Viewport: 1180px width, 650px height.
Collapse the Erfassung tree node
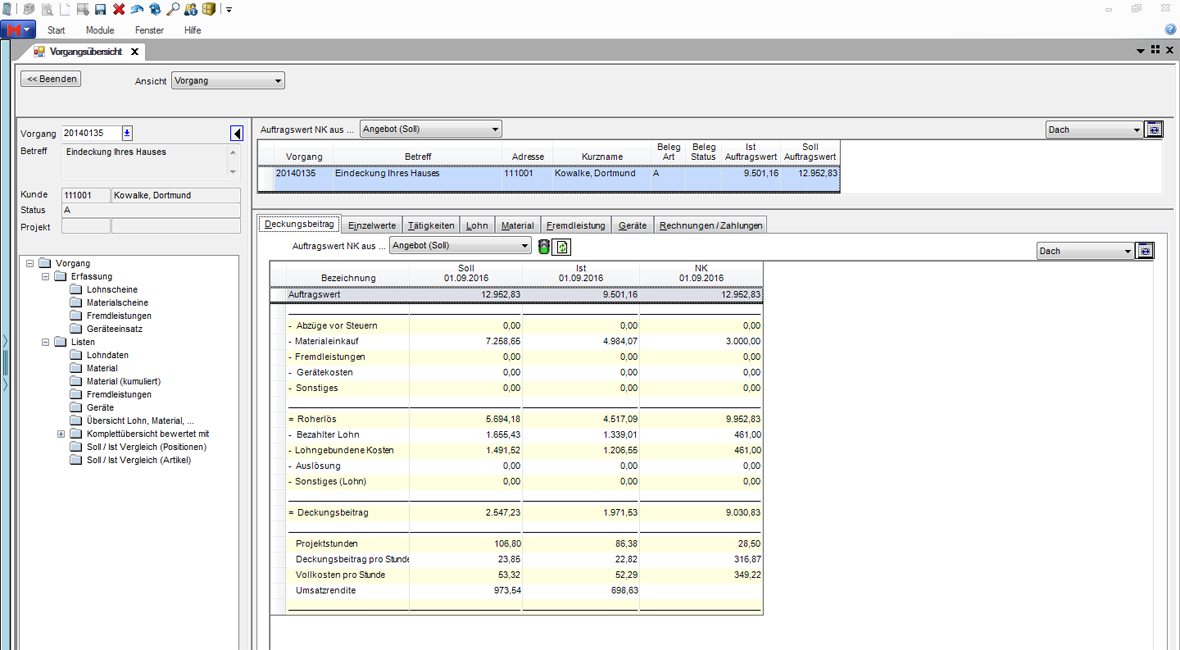click(46, 277)
